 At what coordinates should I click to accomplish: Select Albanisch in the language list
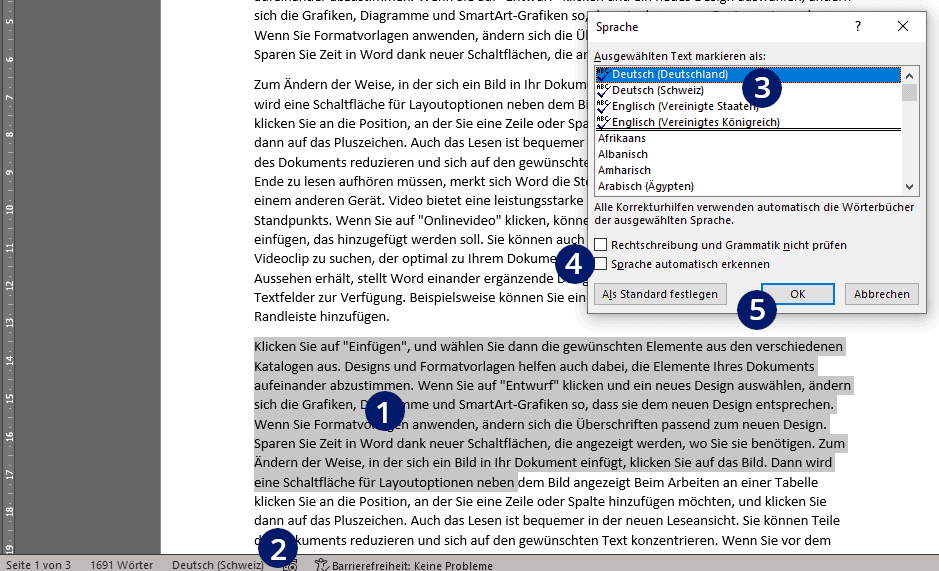tap(748, 154)
